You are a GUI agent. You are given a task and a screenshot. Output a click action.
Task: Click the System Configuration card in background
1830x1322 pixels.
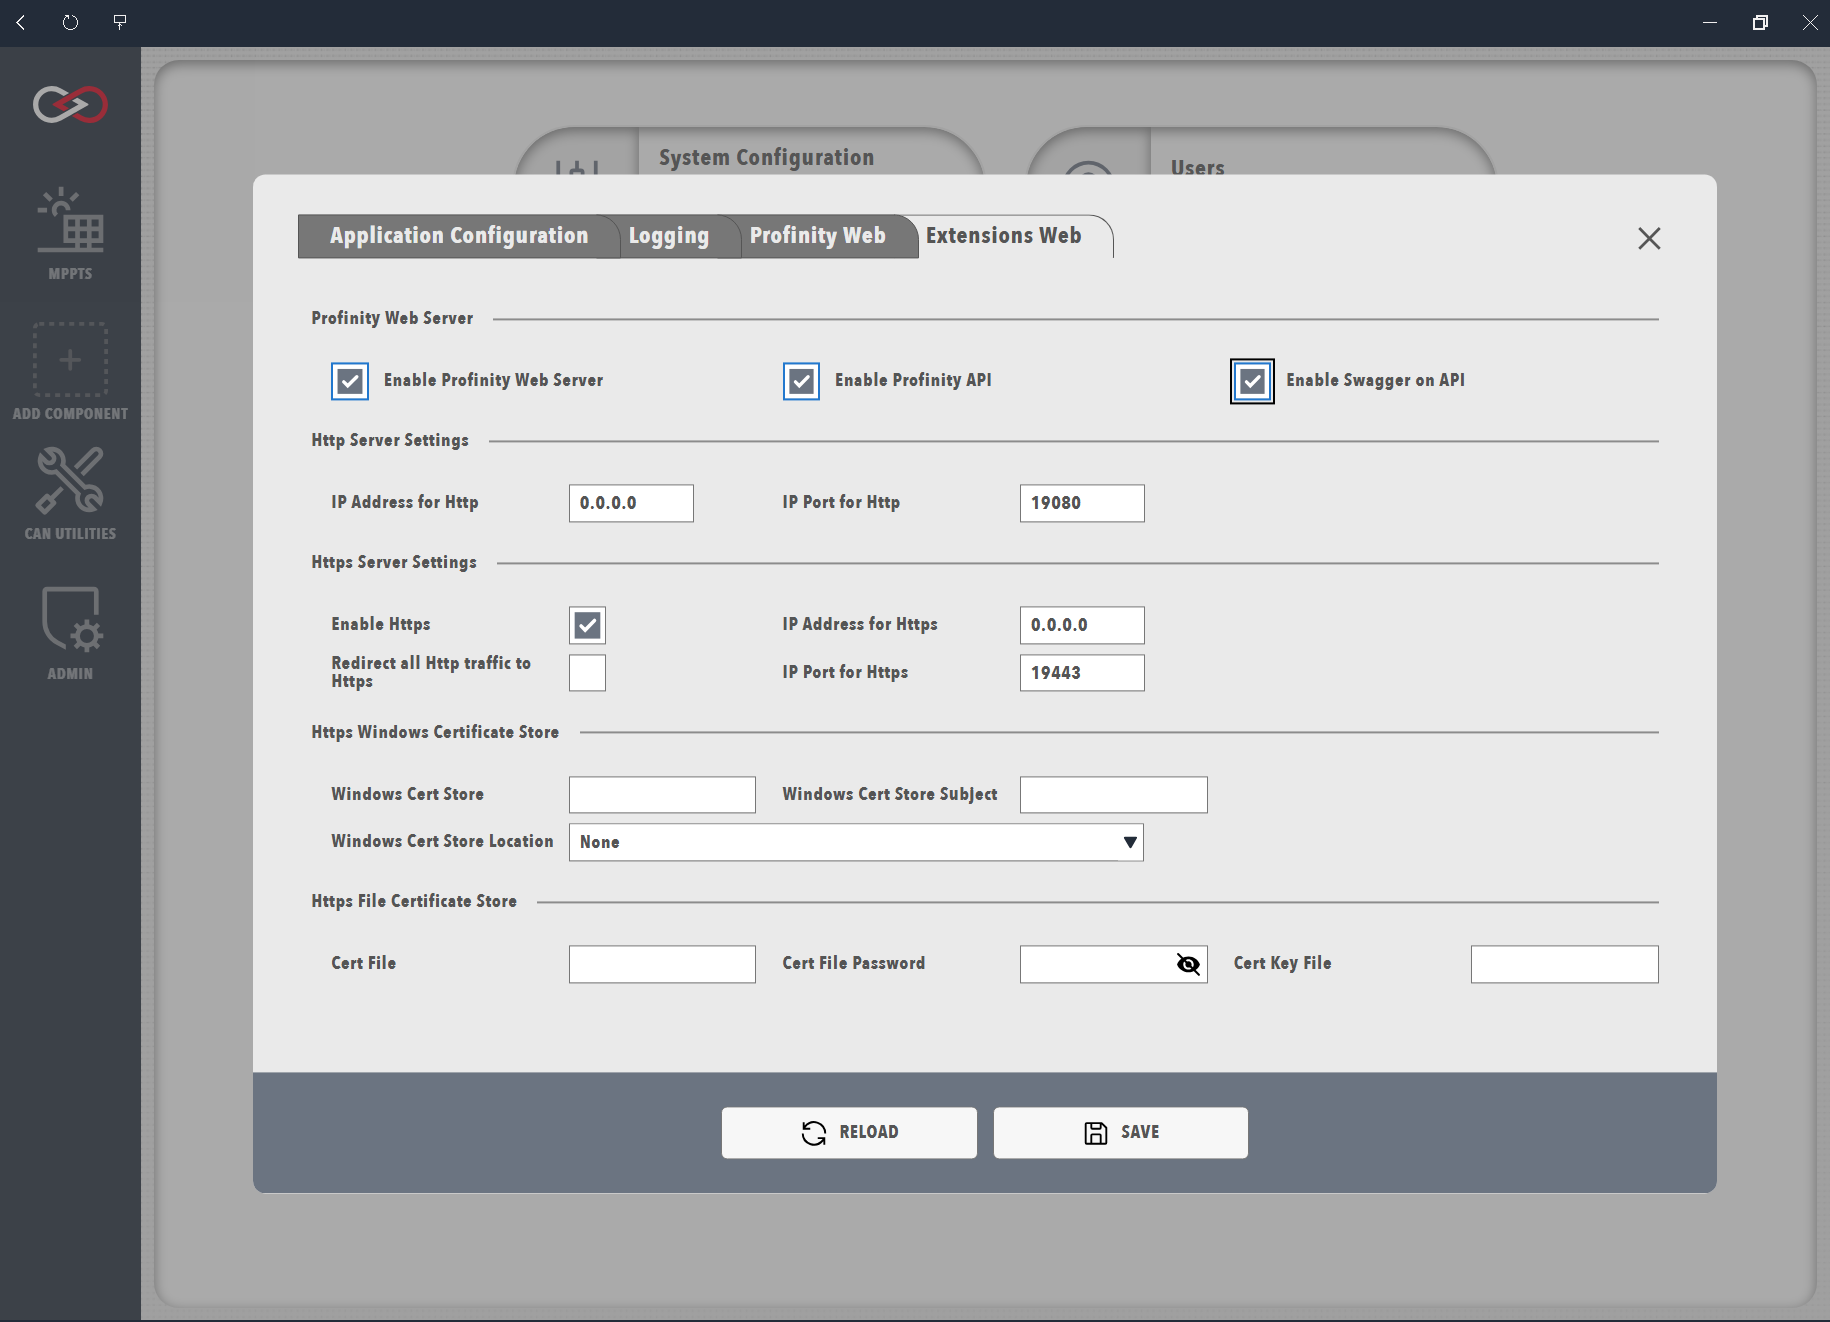click(749, 152)
